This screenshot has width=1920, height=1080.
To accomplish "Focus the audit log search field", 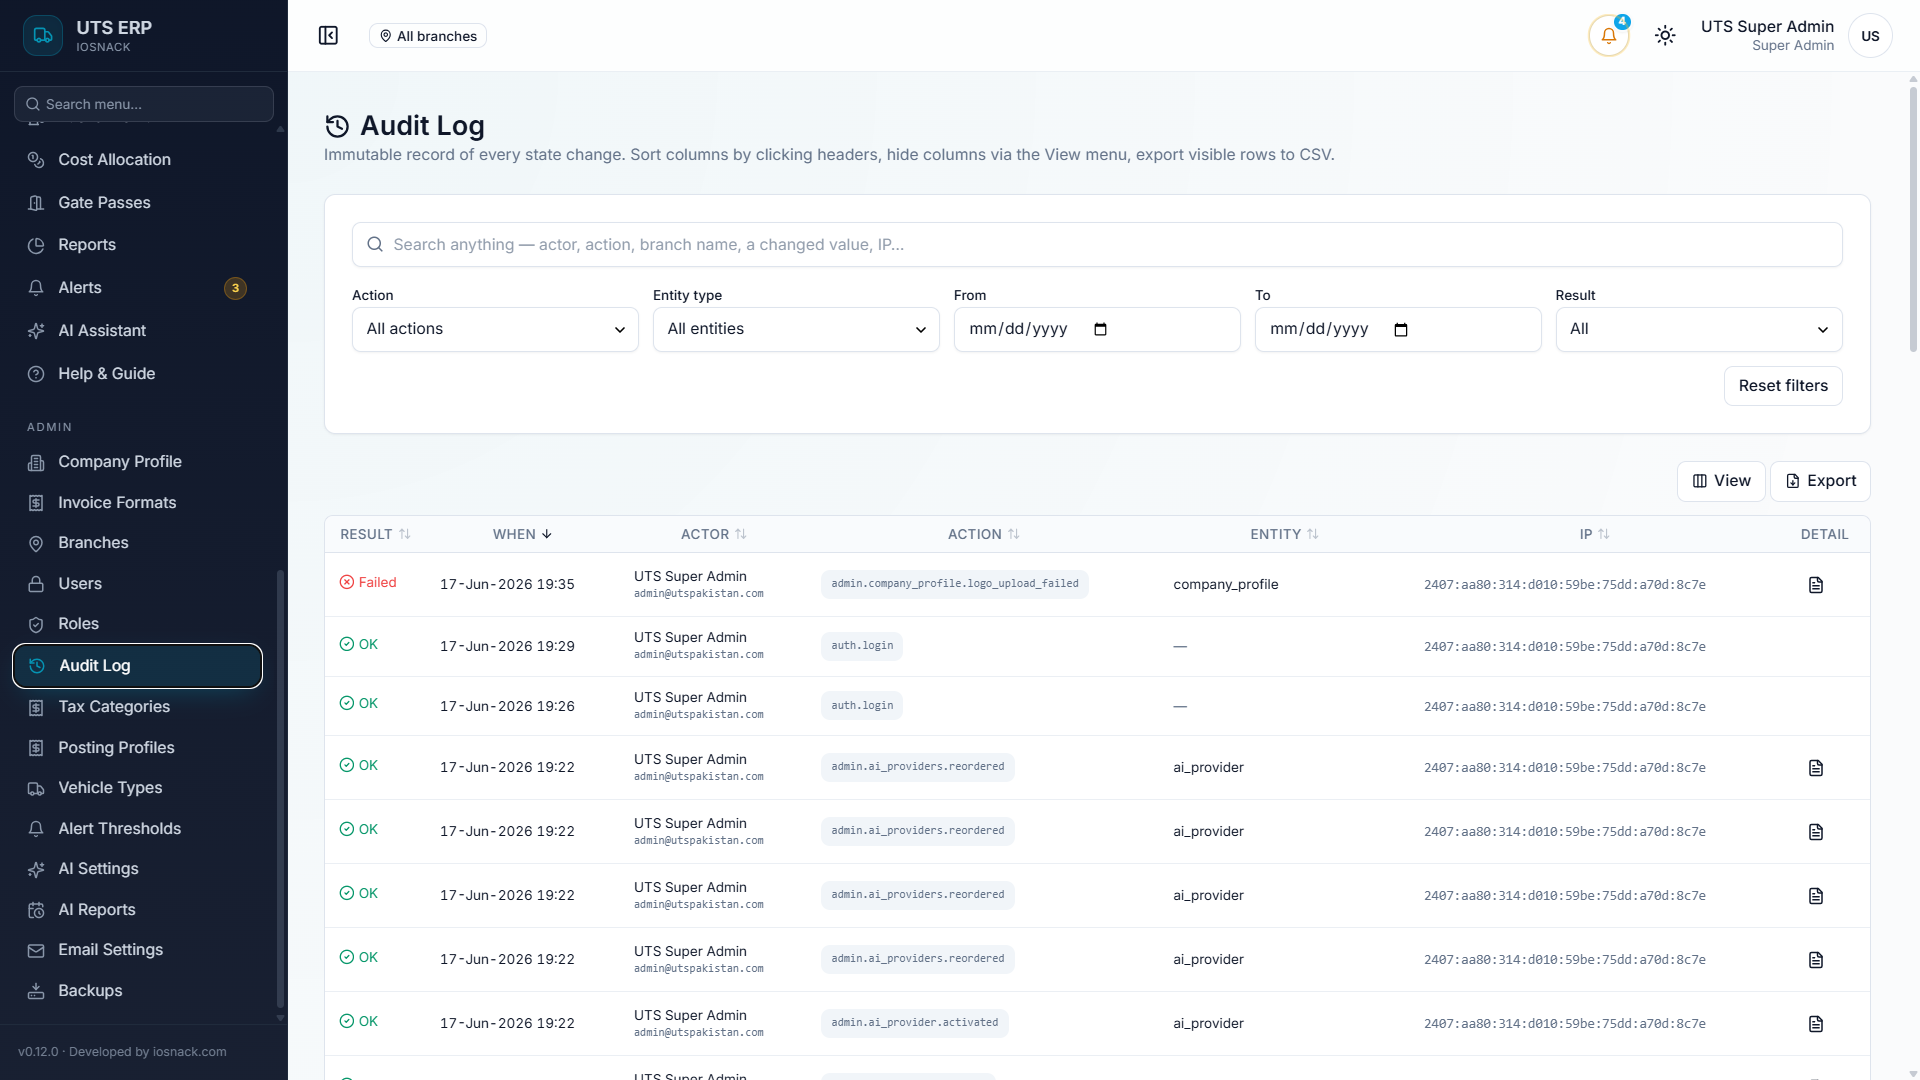I will tap(1097, 245).
